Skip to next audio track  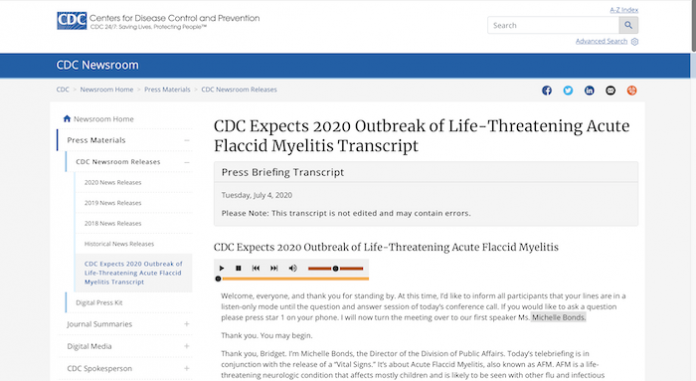[x=274, y=268]
